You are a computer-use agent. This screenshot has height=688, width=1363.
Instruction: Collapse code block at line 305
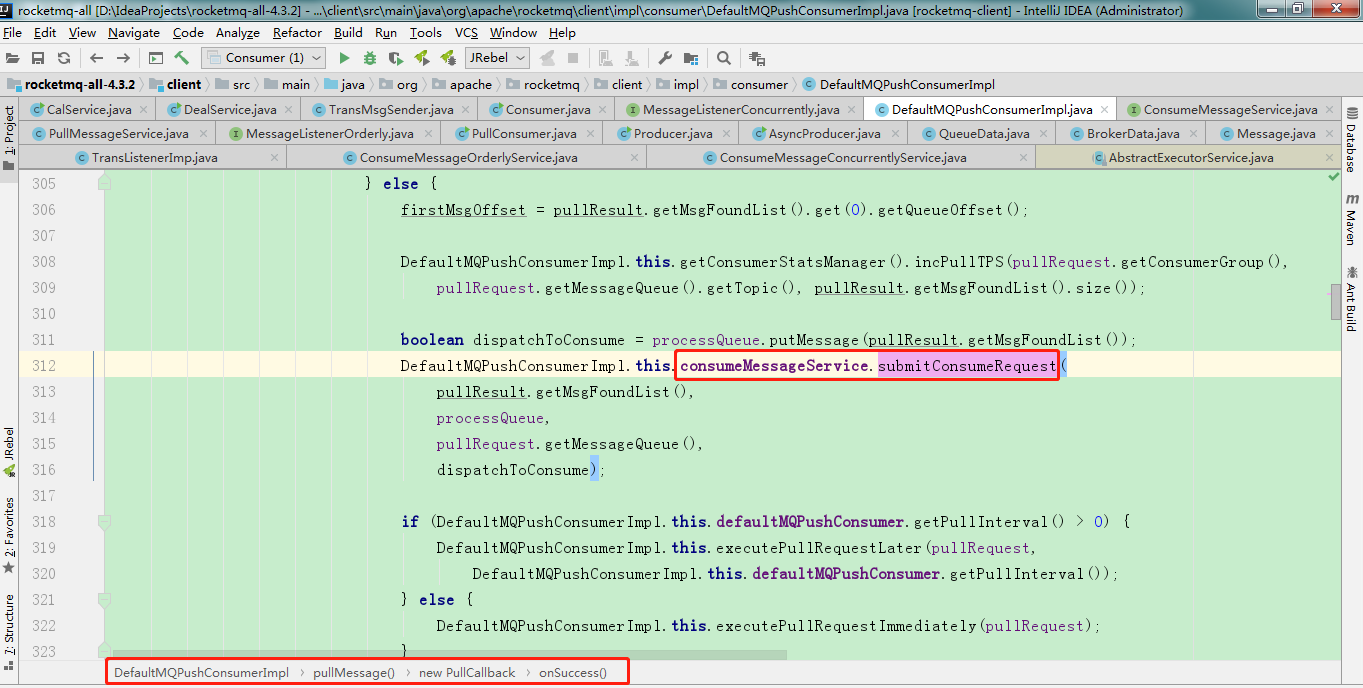coord(103,183)
